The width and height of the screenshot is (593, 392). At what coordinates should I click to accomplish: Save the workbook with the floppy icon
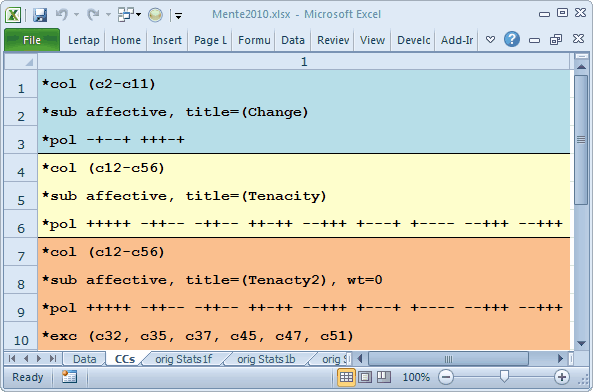coord(40,15)
